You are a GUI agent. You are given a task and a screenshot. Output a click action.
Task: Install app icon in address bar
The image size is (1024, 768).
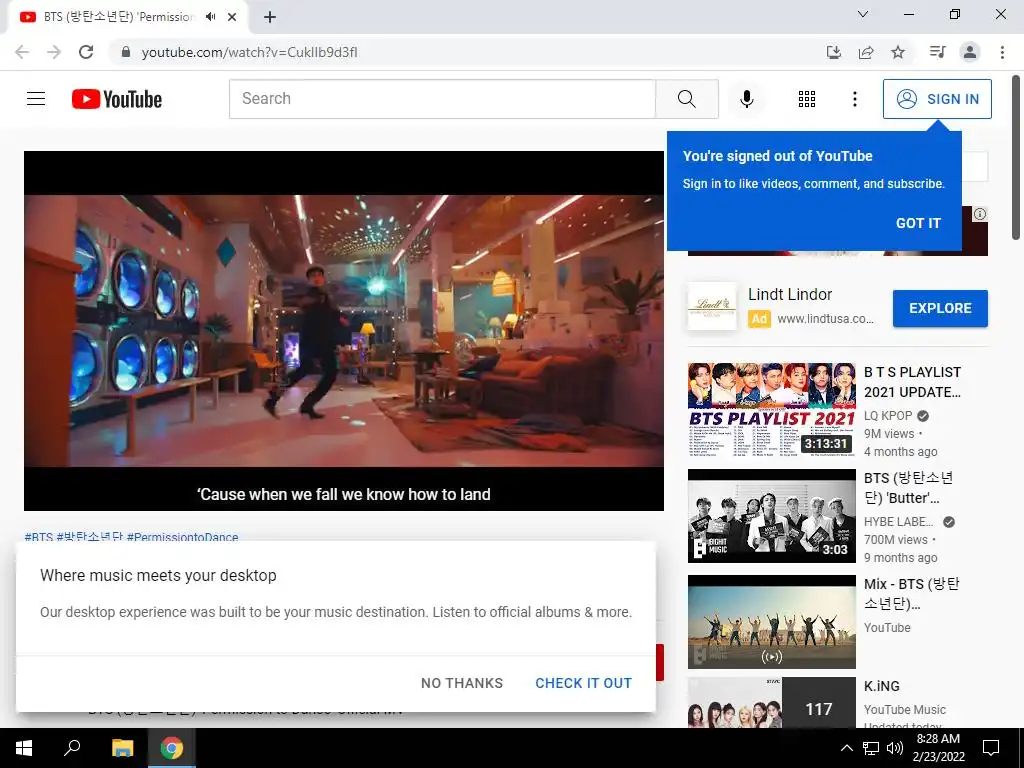pyautogui.click(x=833, y=52)
